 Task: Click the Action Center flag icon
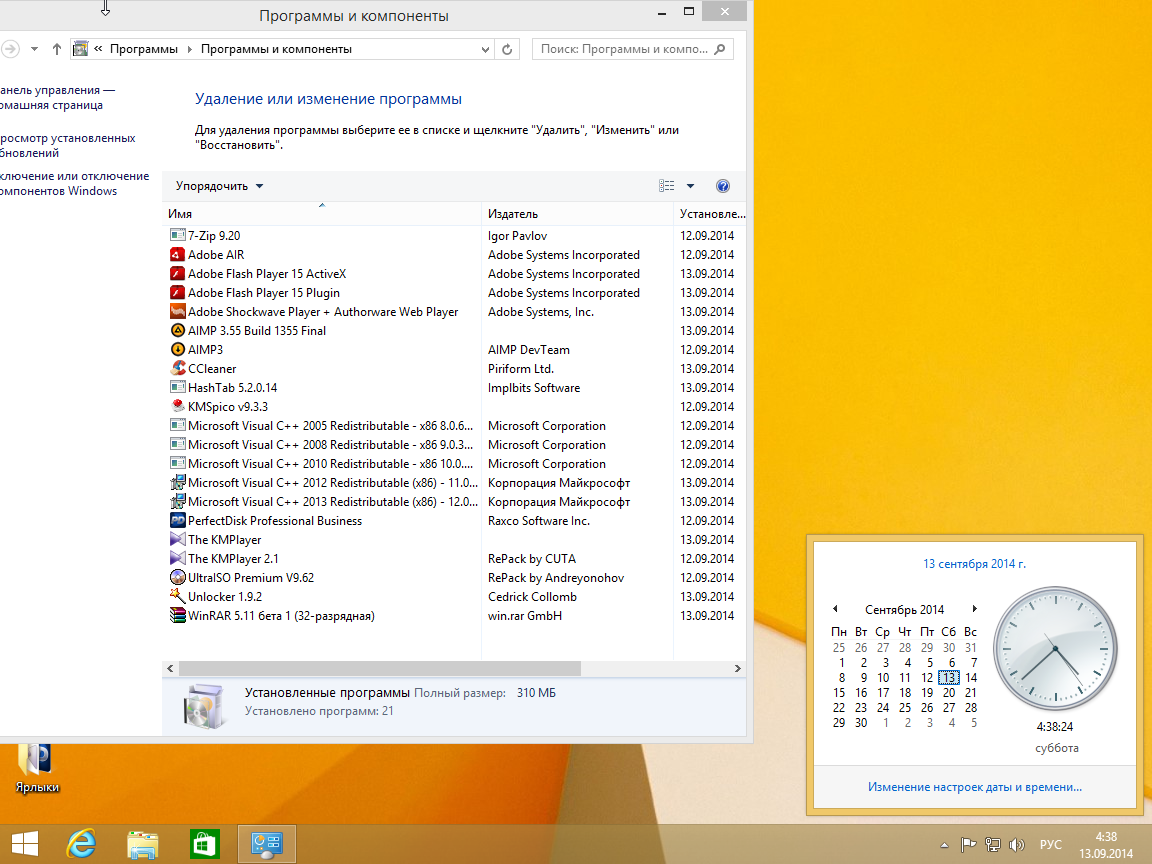[968, 845]
